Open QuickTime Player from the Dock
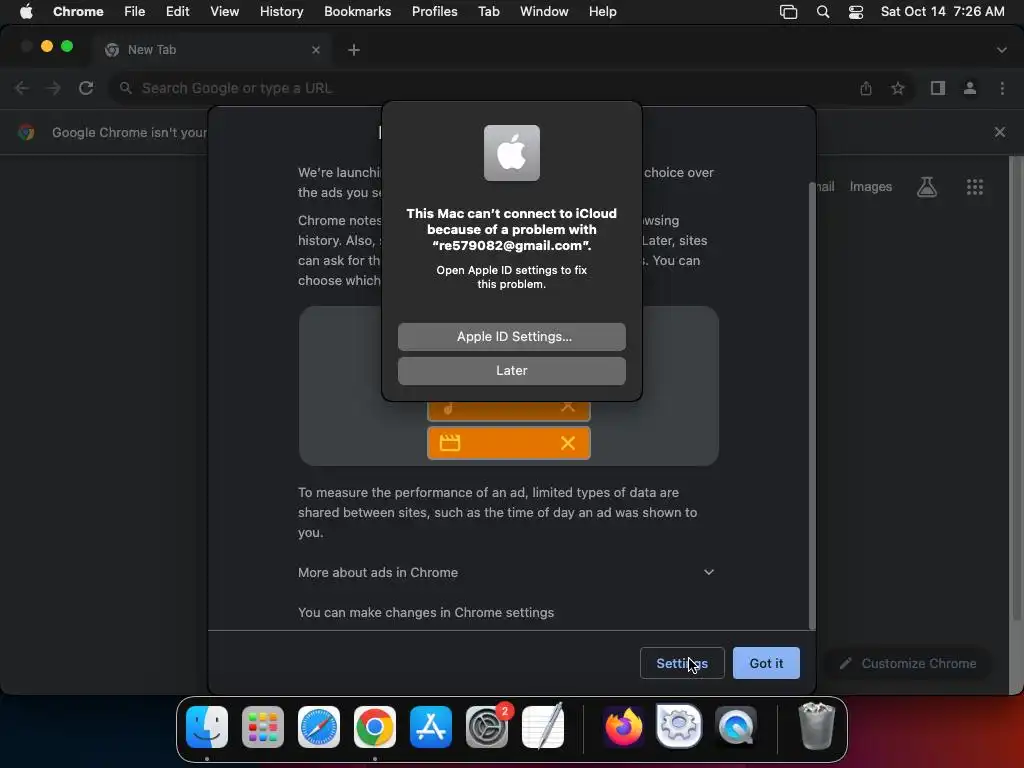The image size is (1024, 768). pyautogui.click(x=736, y=726)
